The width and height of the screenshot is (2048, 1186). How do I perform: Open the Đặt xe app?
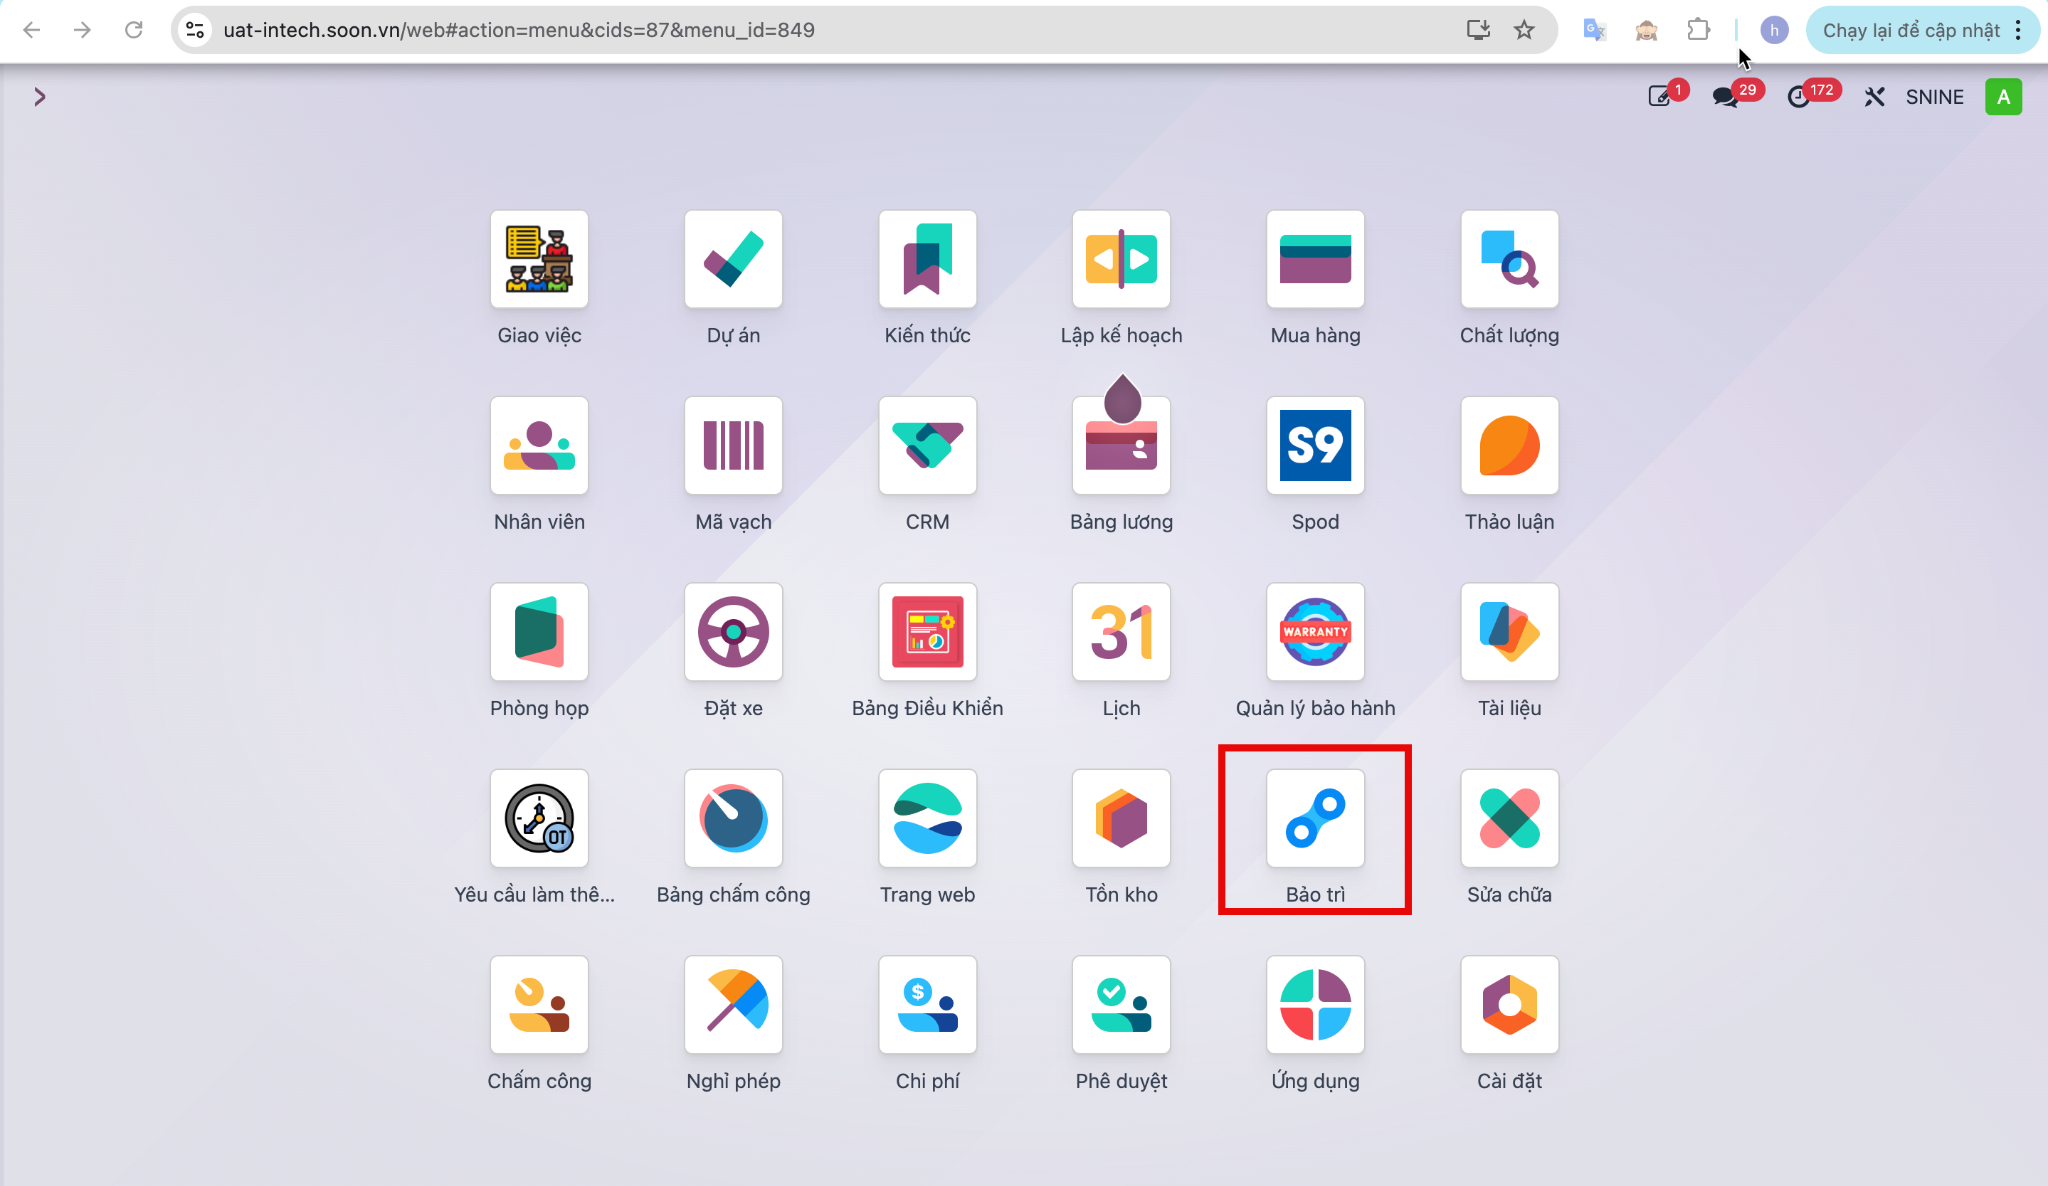click(x=733, y=632)
